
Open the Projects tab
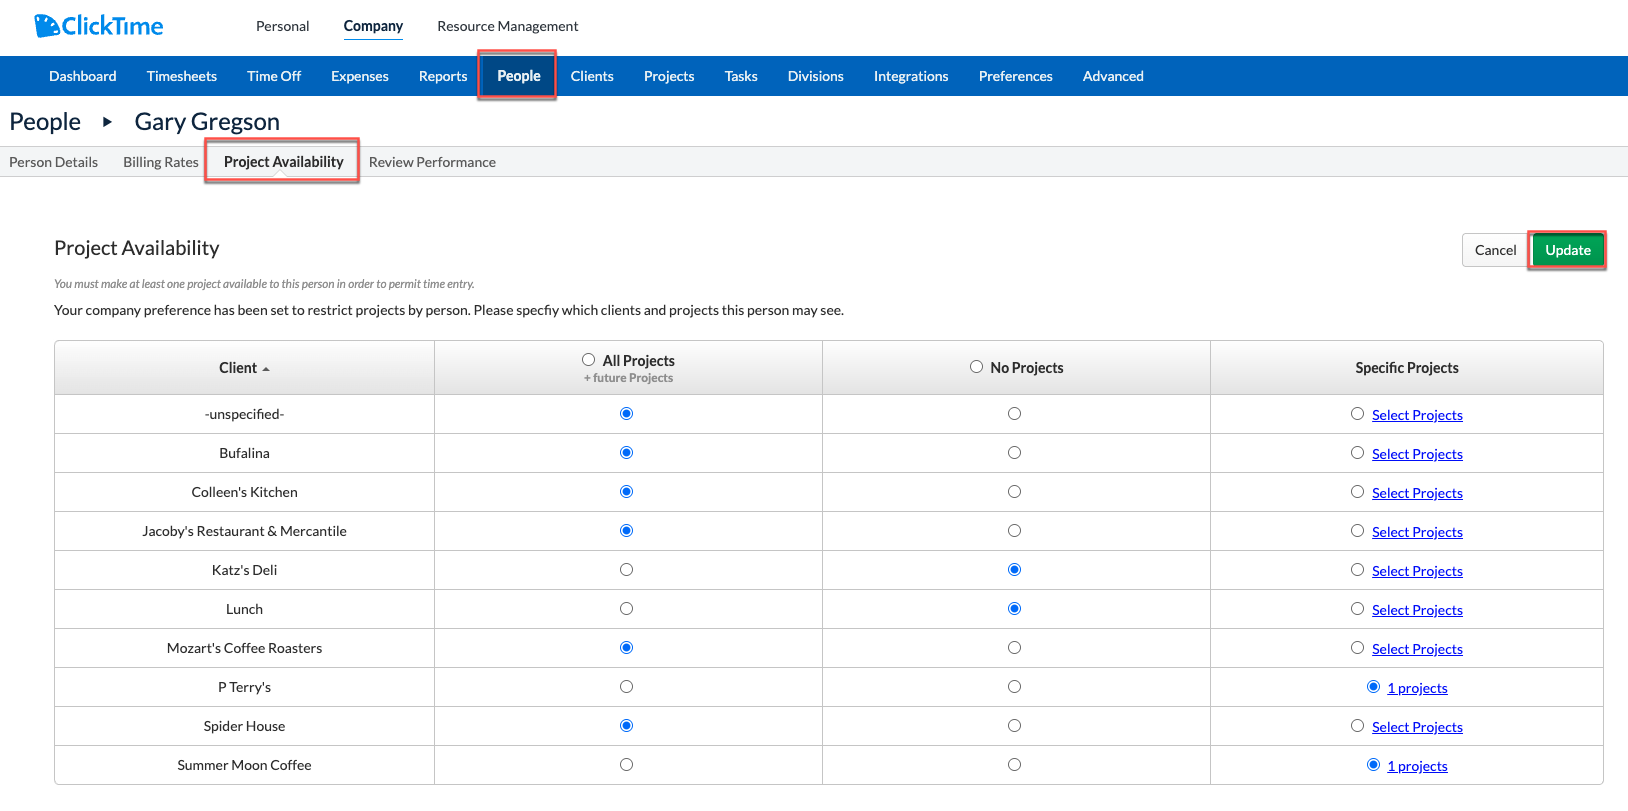point(669,76)
